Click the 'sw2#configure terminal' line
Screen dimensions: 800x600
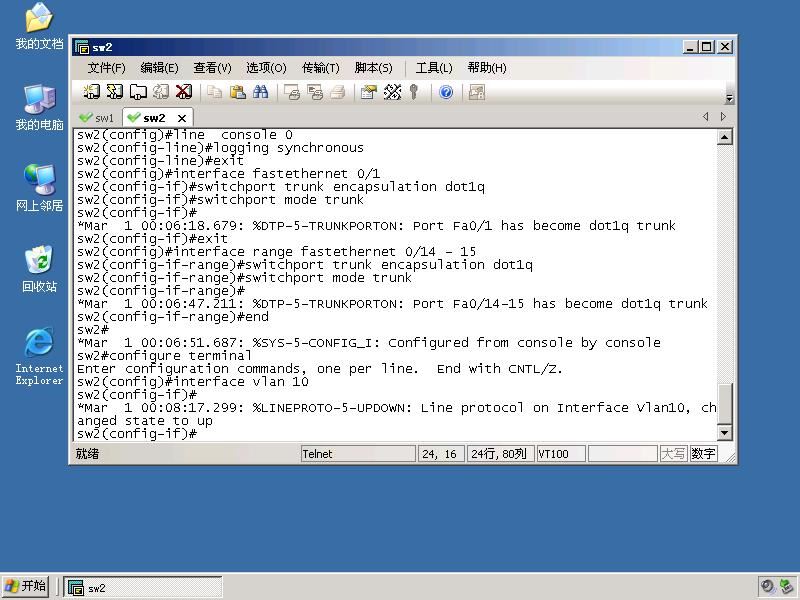(x=164, y=356)
